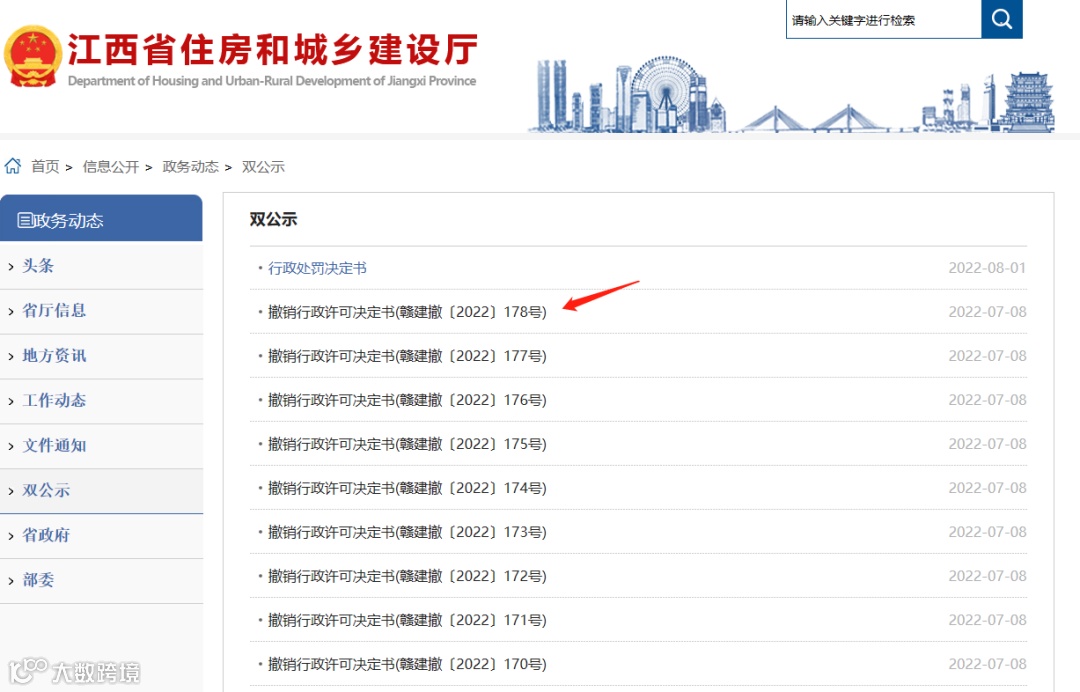This screenshot has width=1080, height=692.
Task: Select 头条 in sidebar menu
Action: click(x=38, y=266)
